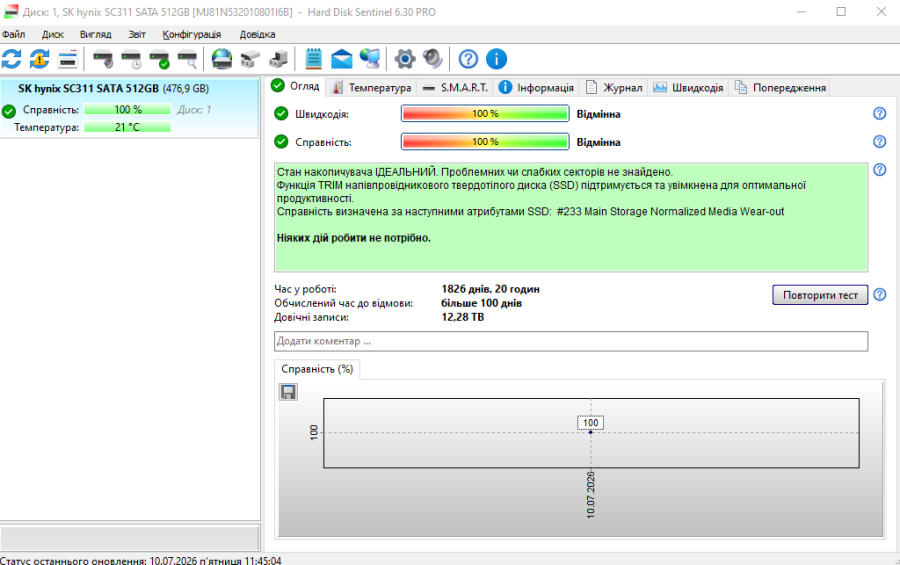Open the Вигляд menu
900x565 pixels.
(x=95, y=34)
